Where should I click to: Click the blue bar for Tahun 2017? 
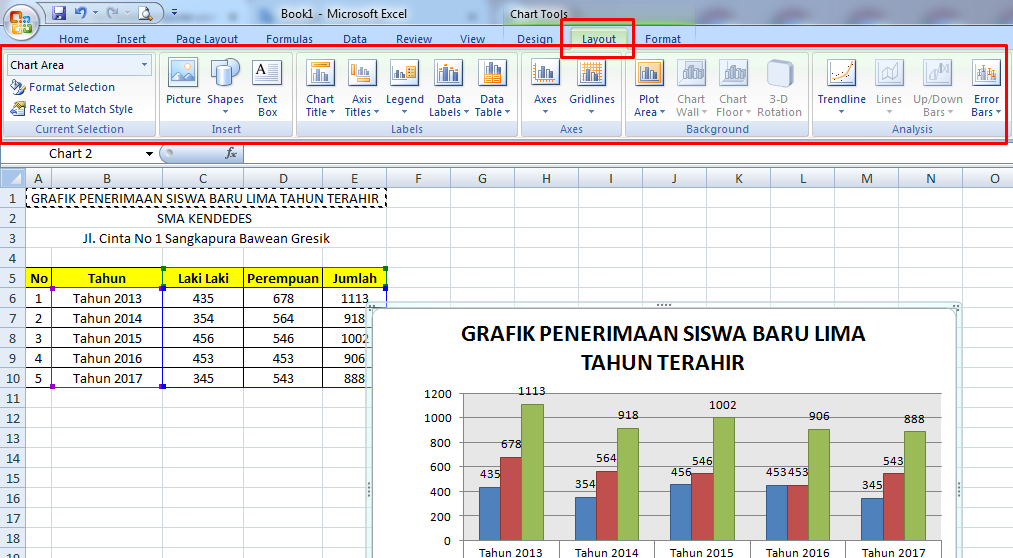[872, 519]
